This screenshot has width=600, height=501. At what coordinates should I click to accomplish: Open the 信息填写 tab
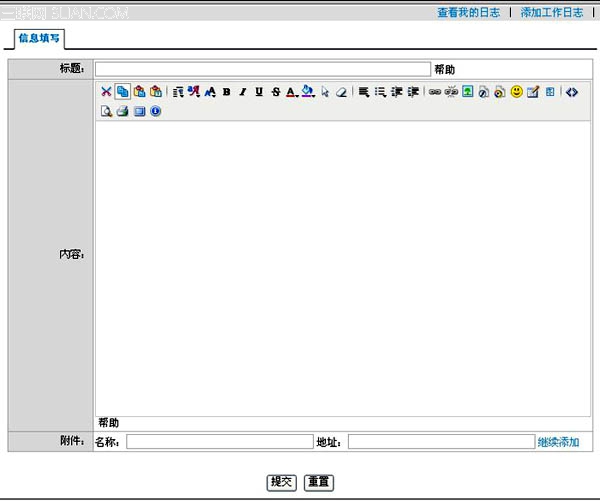click(x=39, y=39)
